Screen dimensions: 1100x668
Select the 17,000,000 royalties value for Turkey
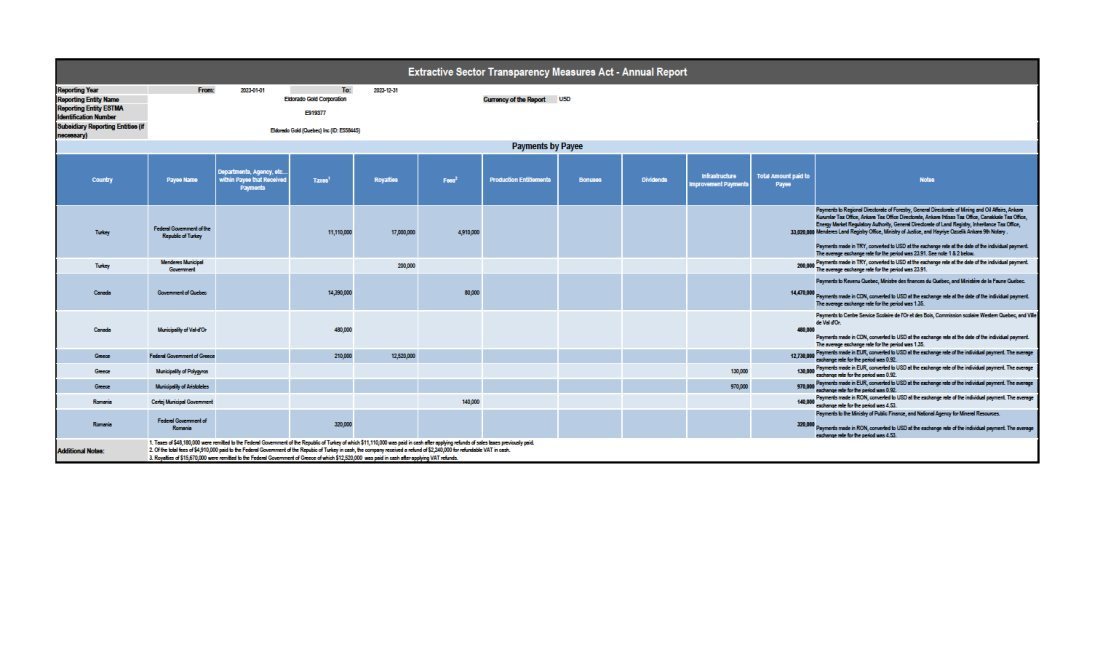[403, 232]
